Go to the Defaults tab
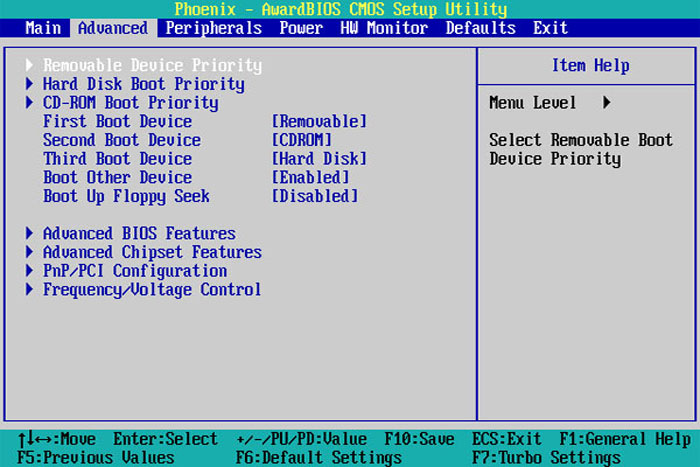Image resolution: width=700 pixels, height=467 pixels. [480, 28]
